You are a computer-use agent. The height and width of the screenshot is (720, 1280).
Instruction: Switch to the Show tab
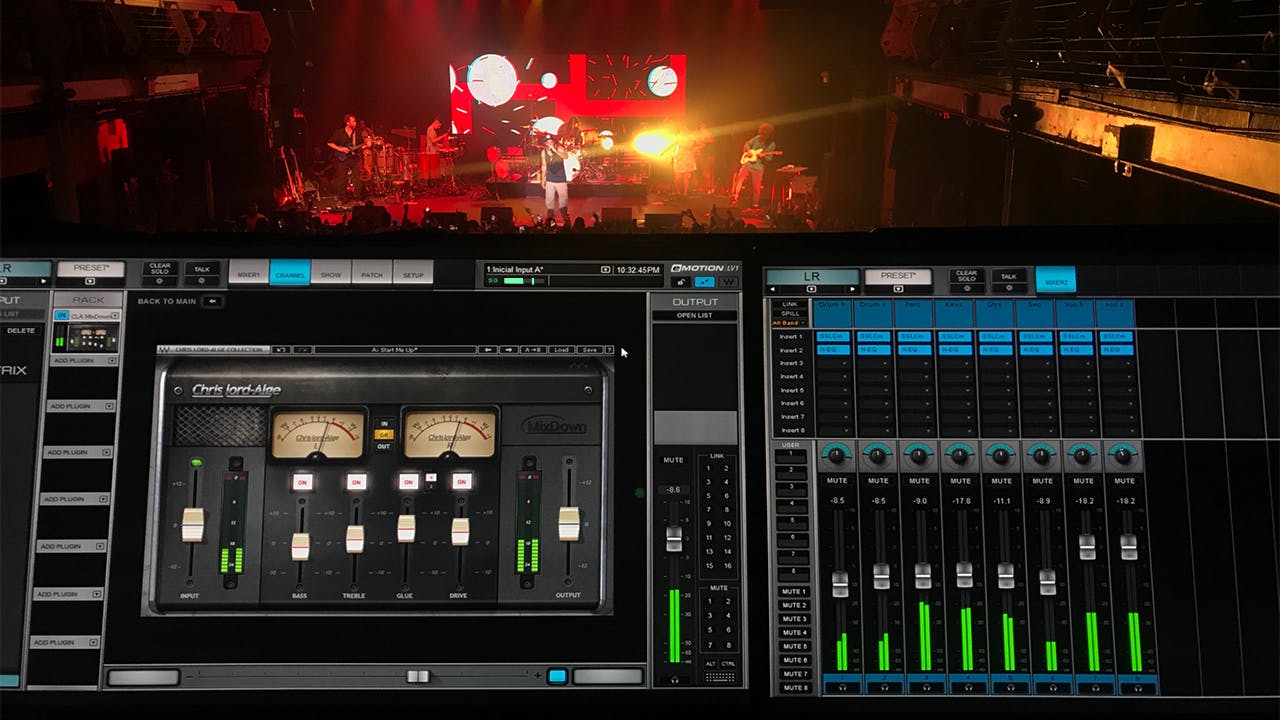coord(330,272)
